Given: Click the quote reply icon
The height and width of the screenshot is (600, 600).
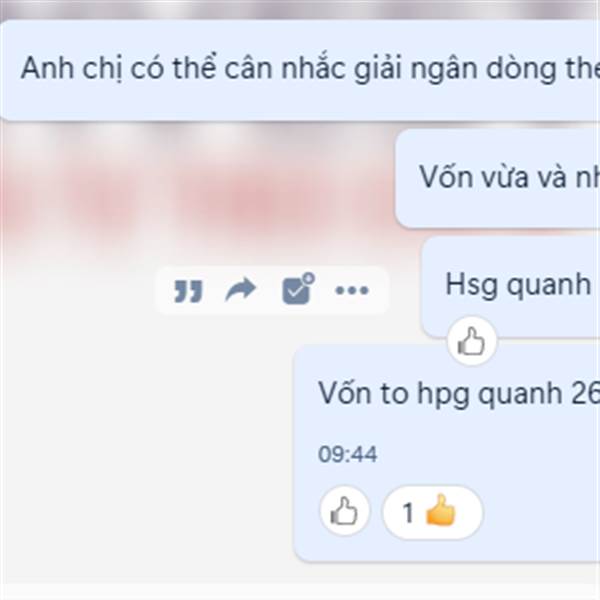Looking at the screenshot, I should [x=188, y=291].
